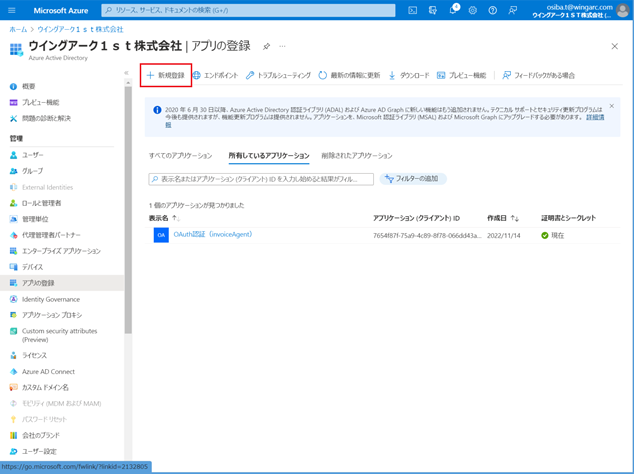The height and width of the screenshot is (474, 634).
Task: Open directories and subscriptions filter icon
Action: coord(433,11)
